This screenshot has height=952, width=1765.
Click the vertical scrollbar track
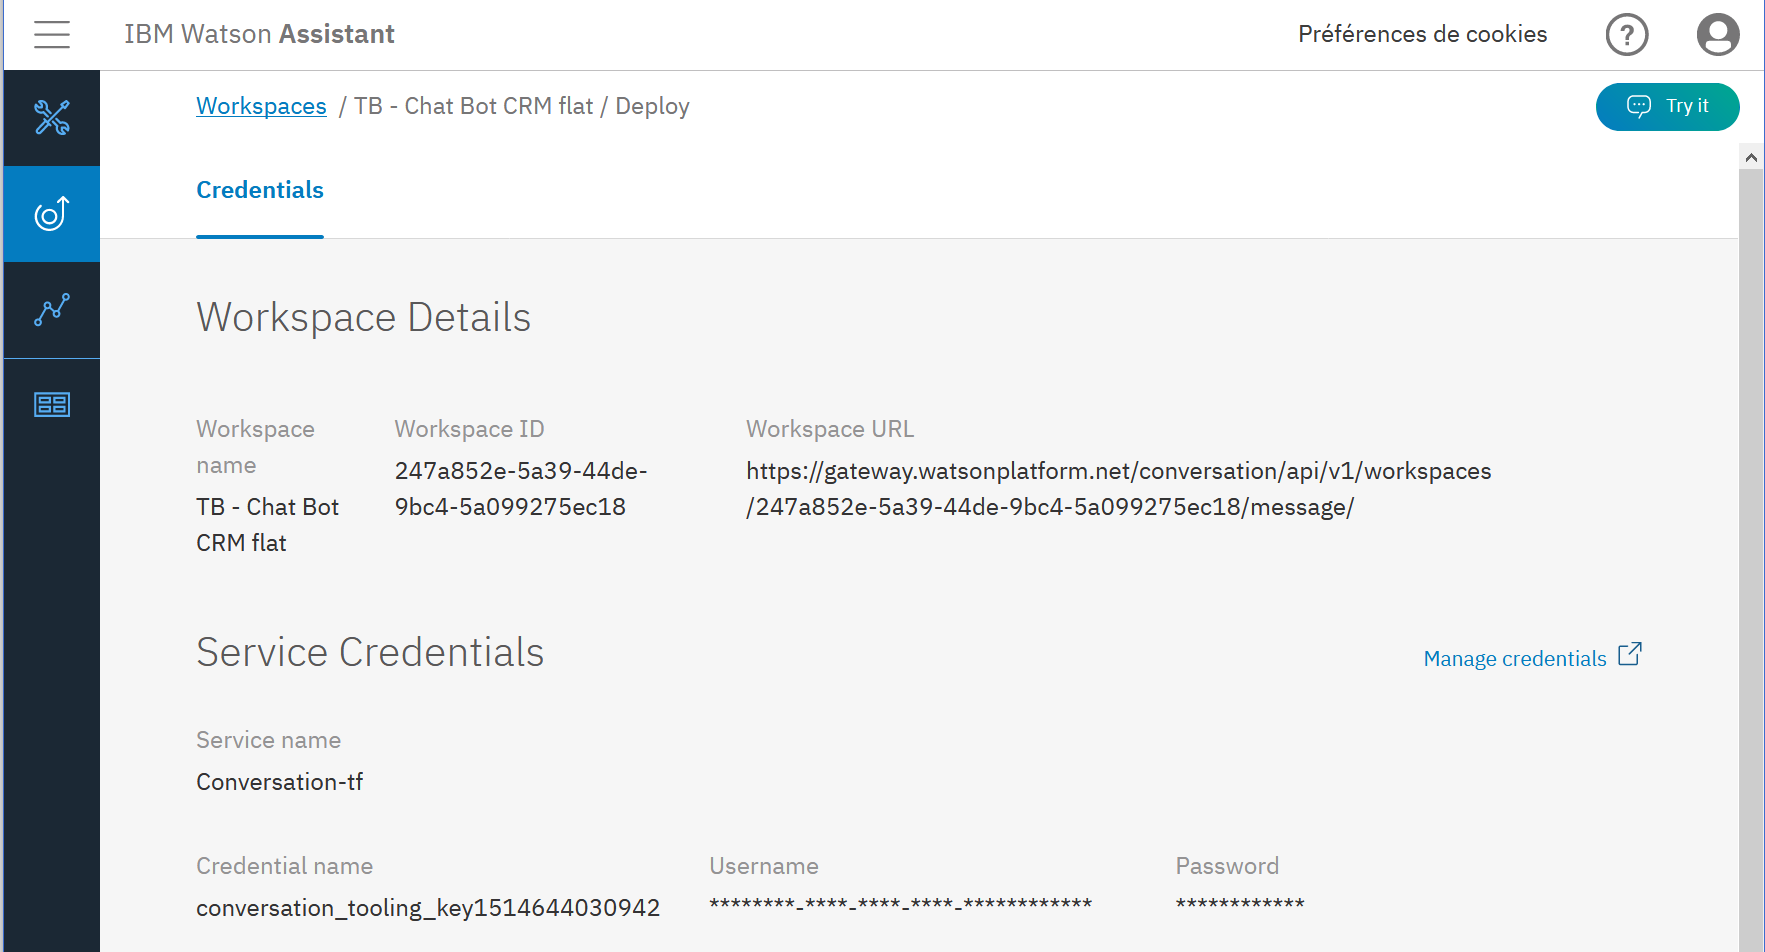tap(1751, 560)
